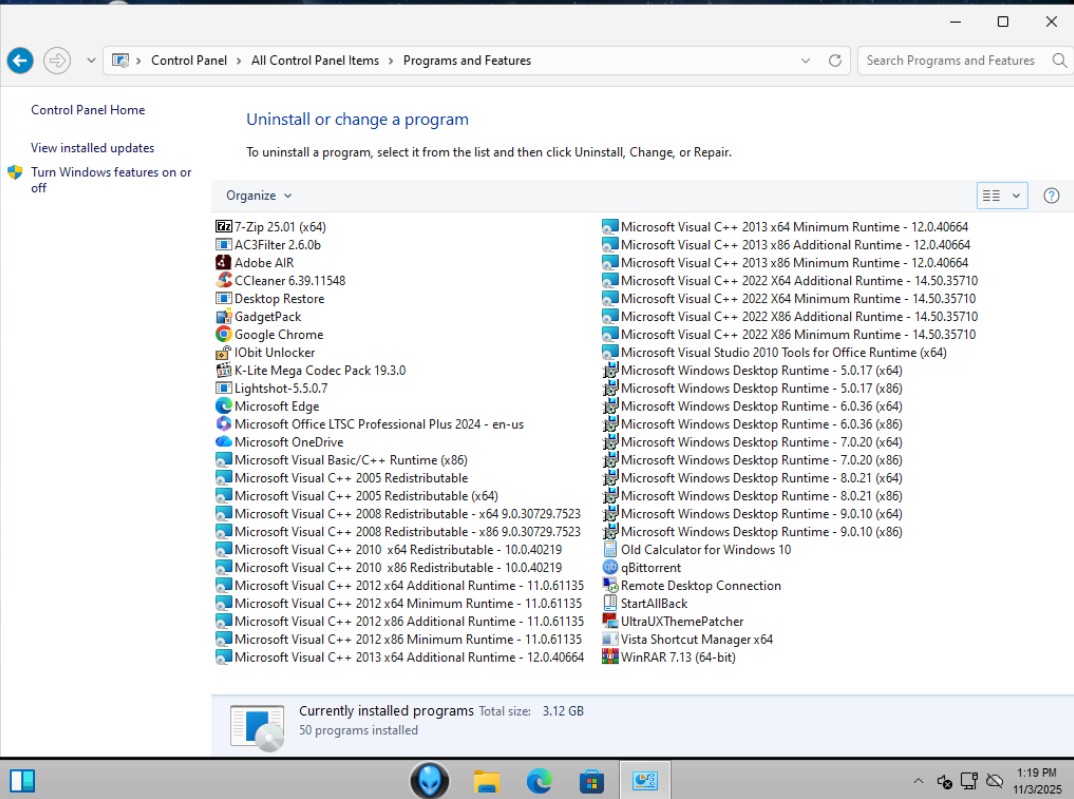Expand the view options dropdown arrow
1074x799 pixels.
1016,196
